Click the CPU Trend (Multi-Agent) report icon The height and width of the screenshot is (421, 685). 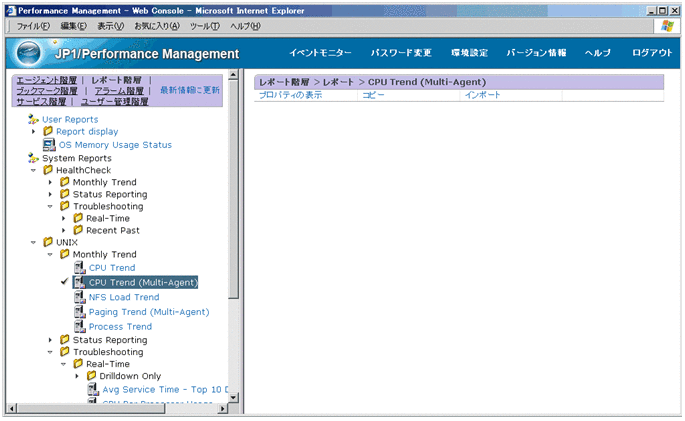click(x=80, y=282)
